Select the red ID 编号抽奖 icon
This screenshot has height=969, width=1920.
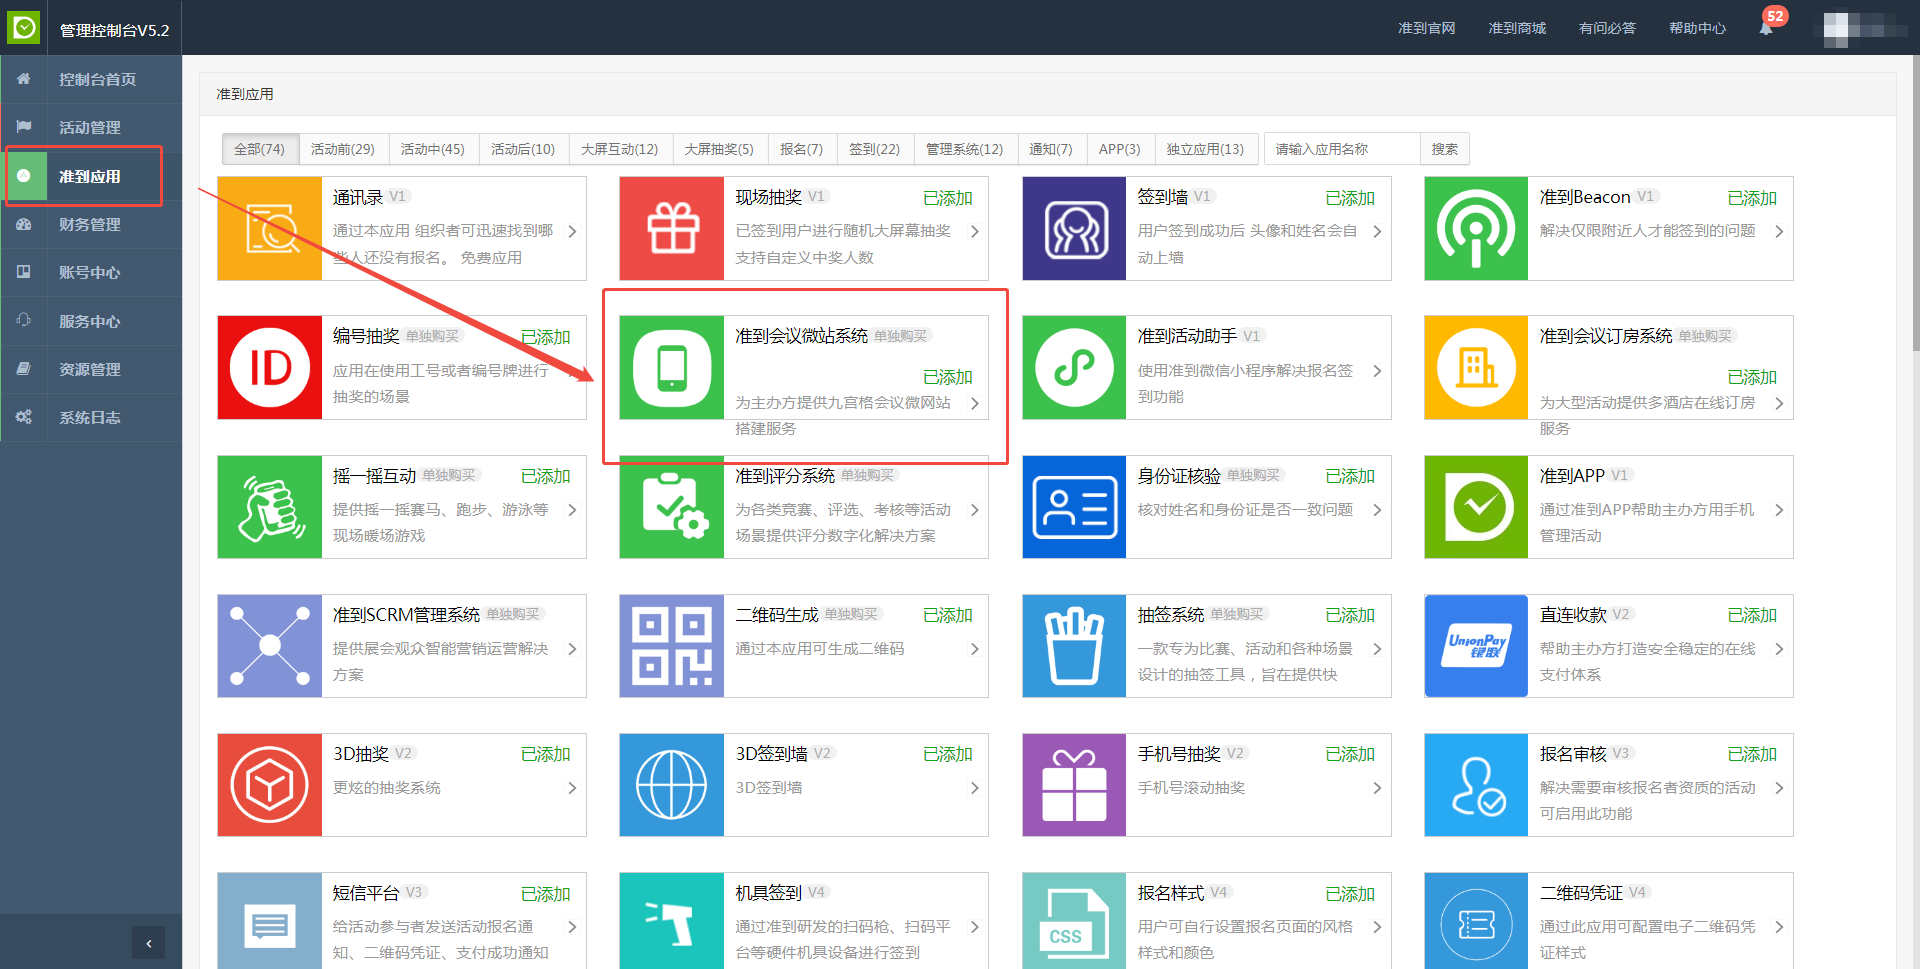[x=270, y=368]
